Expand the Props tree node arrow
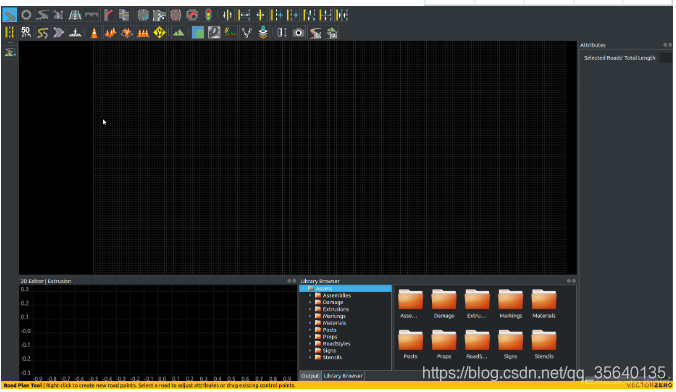The image size is (676, 392). [x=310, y=337]
